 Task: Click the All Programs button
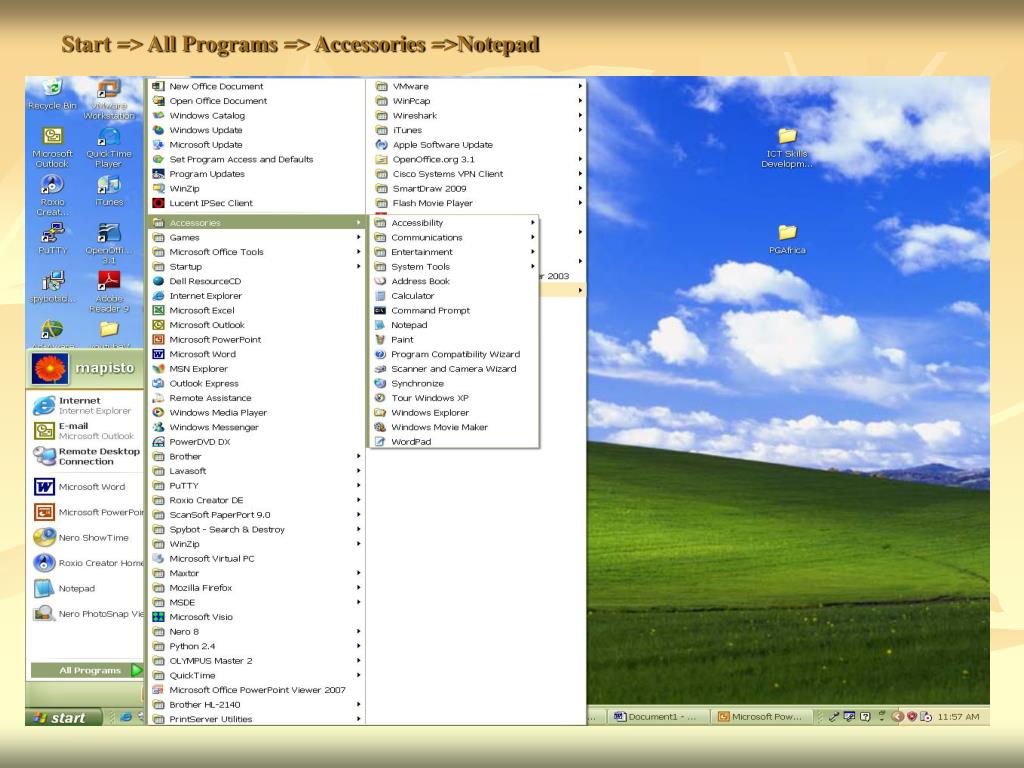click(x=87, y=670)
